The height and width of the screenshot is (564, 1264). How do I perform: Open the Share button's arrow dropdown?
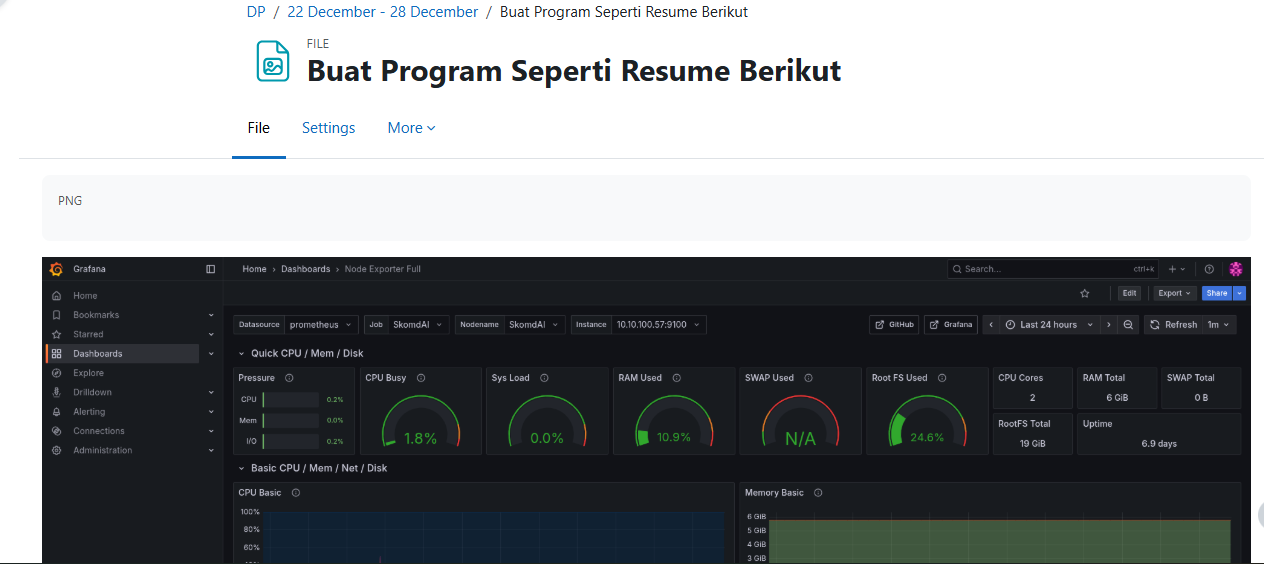[x=1240, y=293]
